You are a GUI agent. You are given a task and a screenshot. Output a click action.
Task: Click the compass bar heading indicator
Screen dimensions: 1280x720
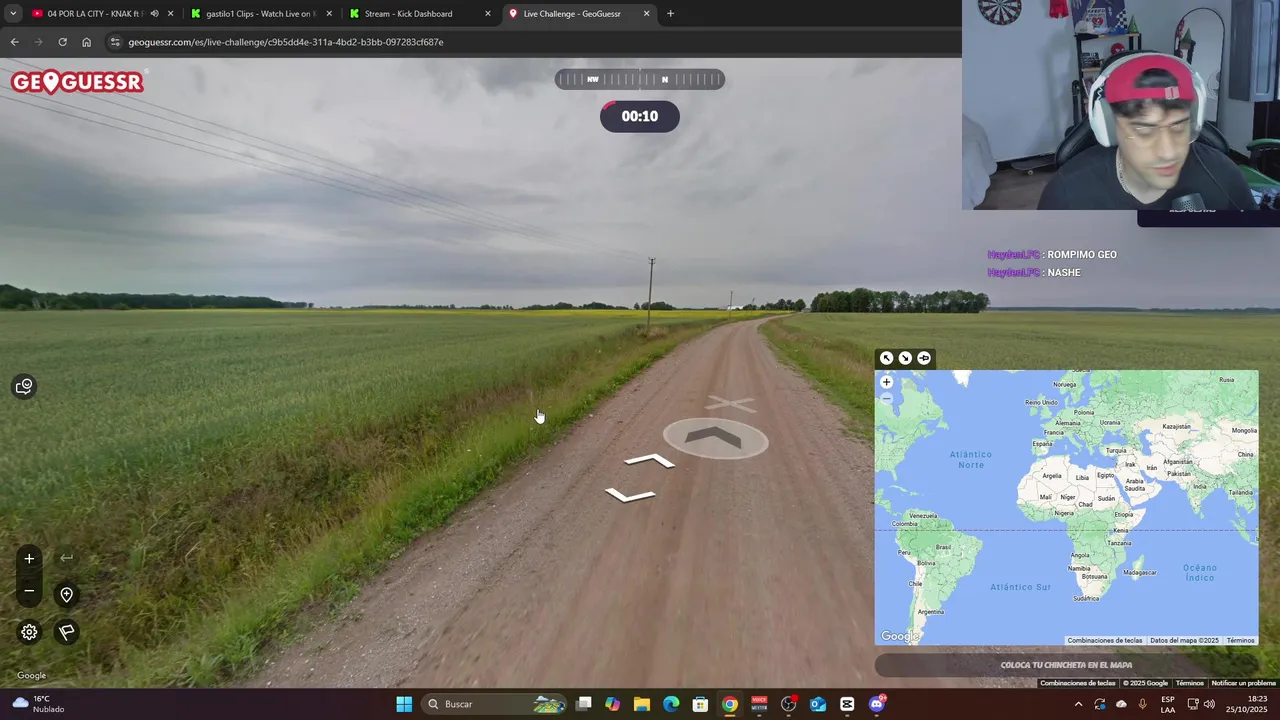(640, 79)
